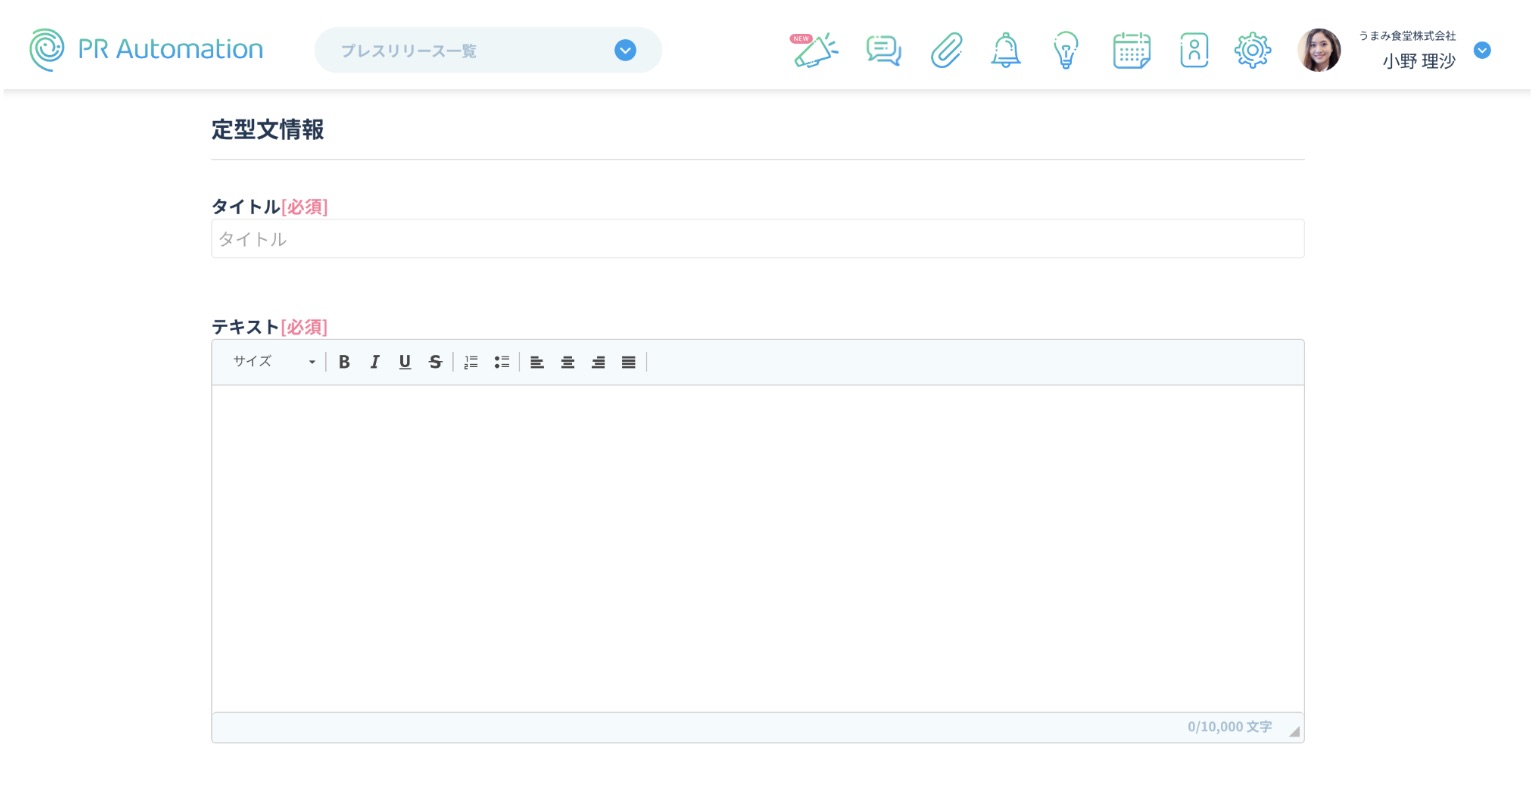The height and width of the screenshot is (796, 1536).
Task: Toggle italic formatting in text editor
Action: tap(374, 362)
